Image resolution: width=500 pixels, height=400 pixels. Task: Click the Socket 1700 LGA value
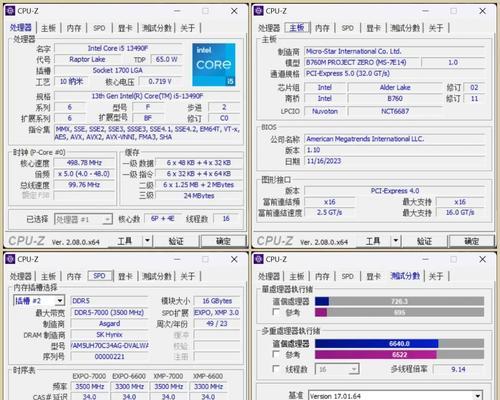pos(118,70)
